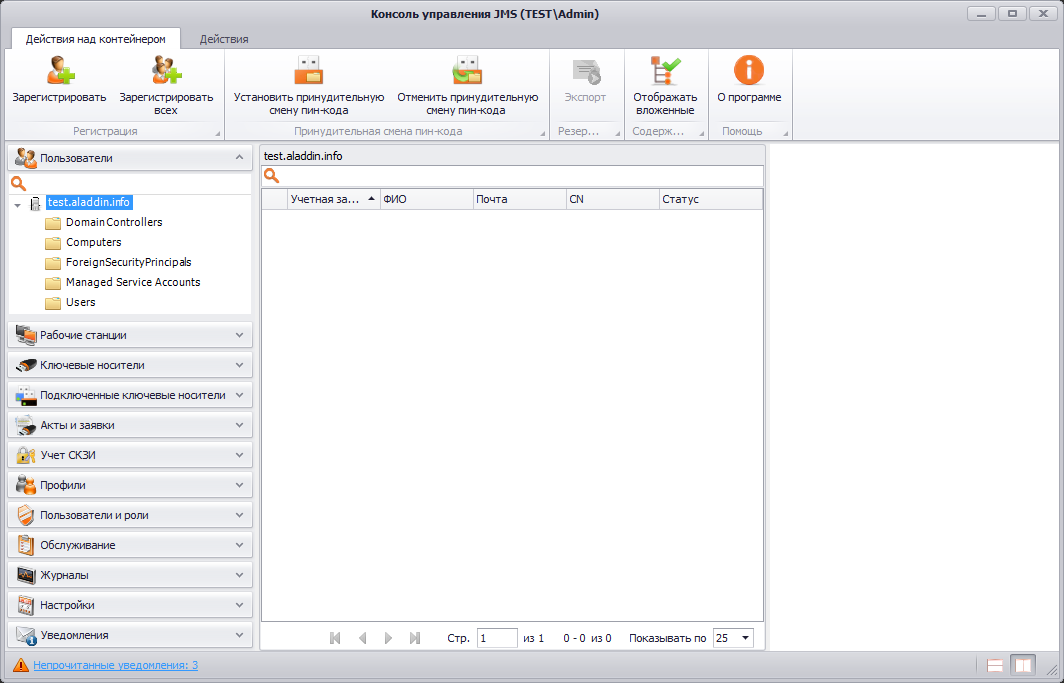Click the test.aladdin.info server icon

pyautogui.click(x=35, y=203)
